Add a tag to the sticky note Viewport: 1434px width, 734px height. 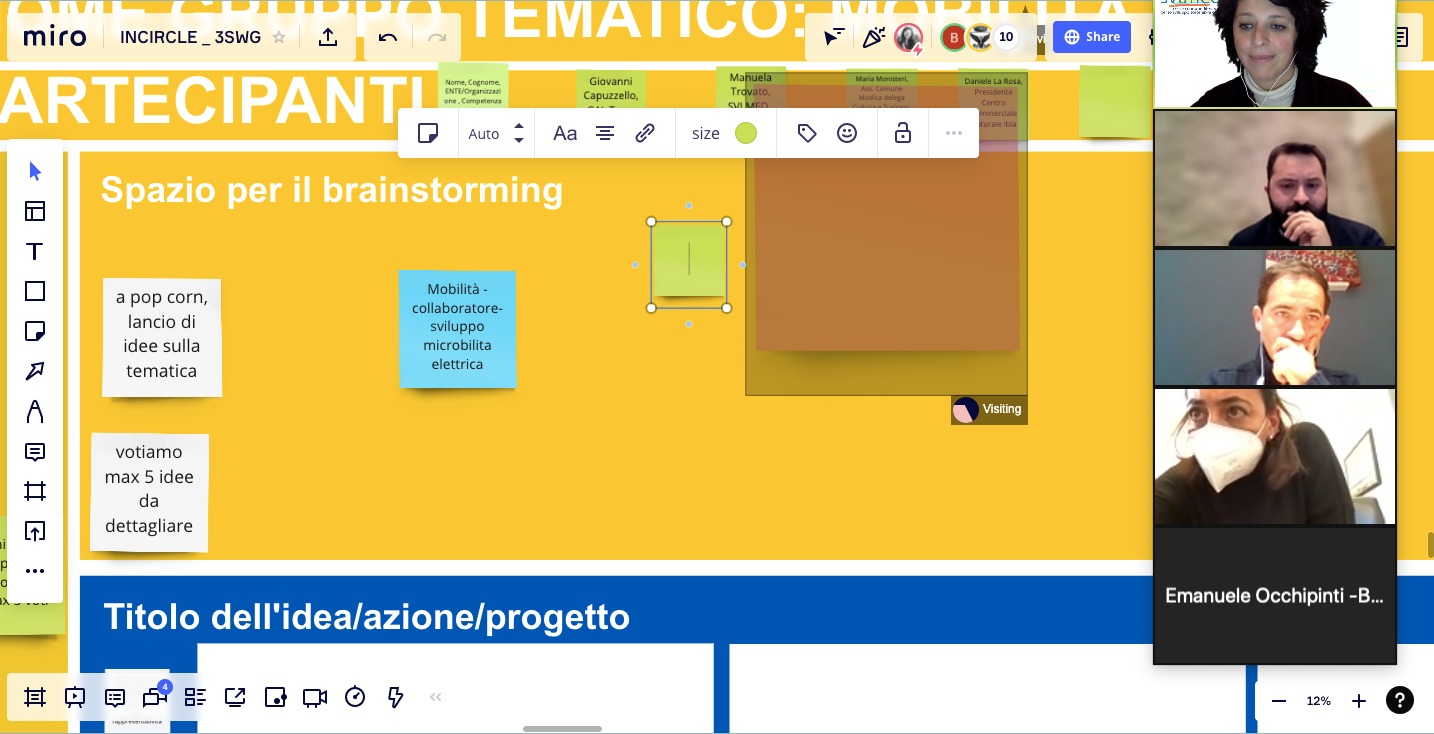coord(807,133)
